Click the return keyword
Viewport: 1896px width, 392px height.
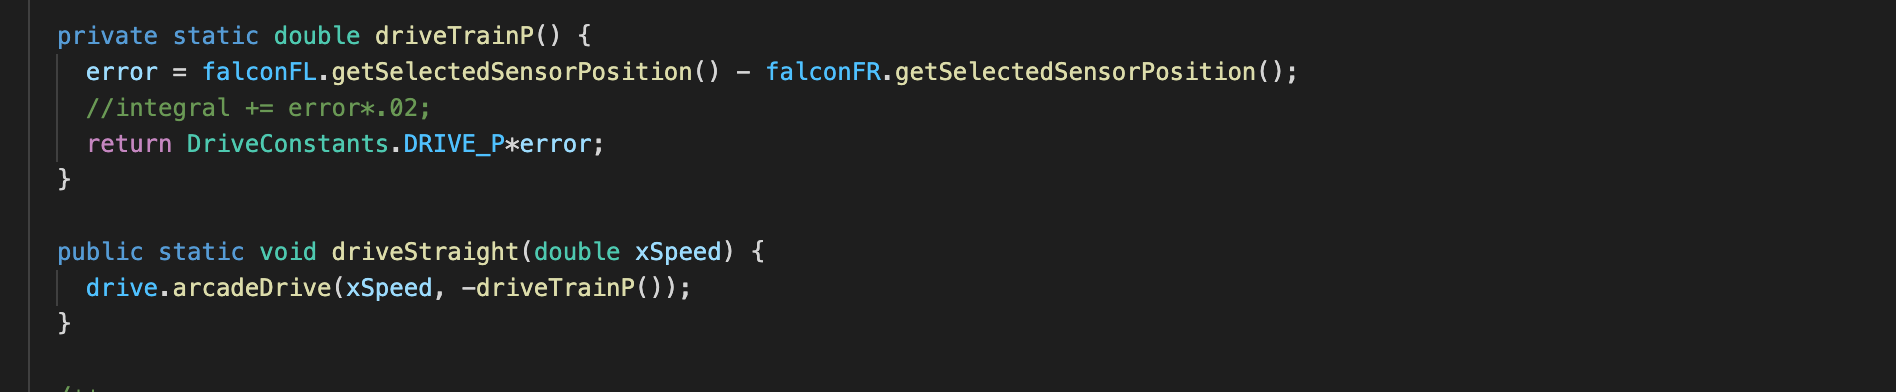pyautogui.click(x=129, y=144)
